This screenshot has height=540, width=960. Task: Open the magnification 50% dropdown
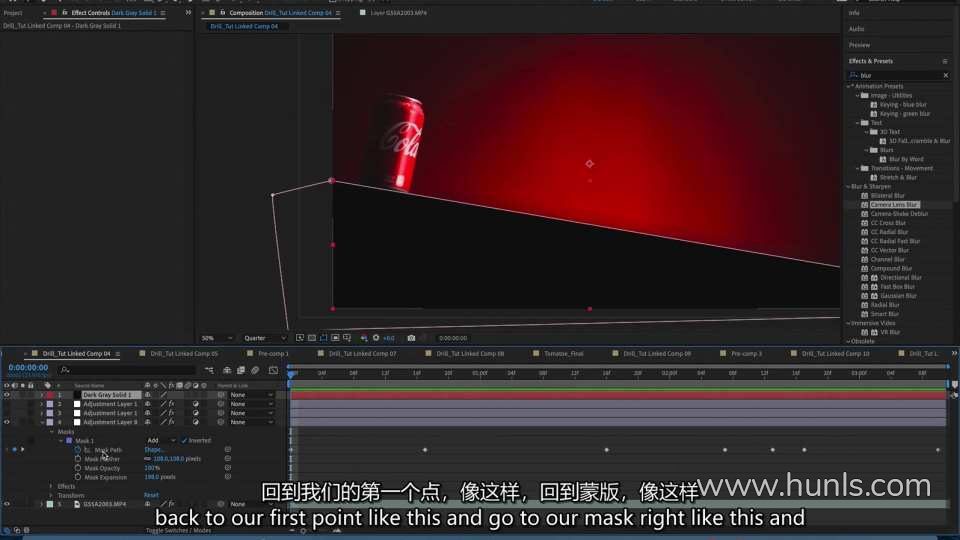(217, 338)
